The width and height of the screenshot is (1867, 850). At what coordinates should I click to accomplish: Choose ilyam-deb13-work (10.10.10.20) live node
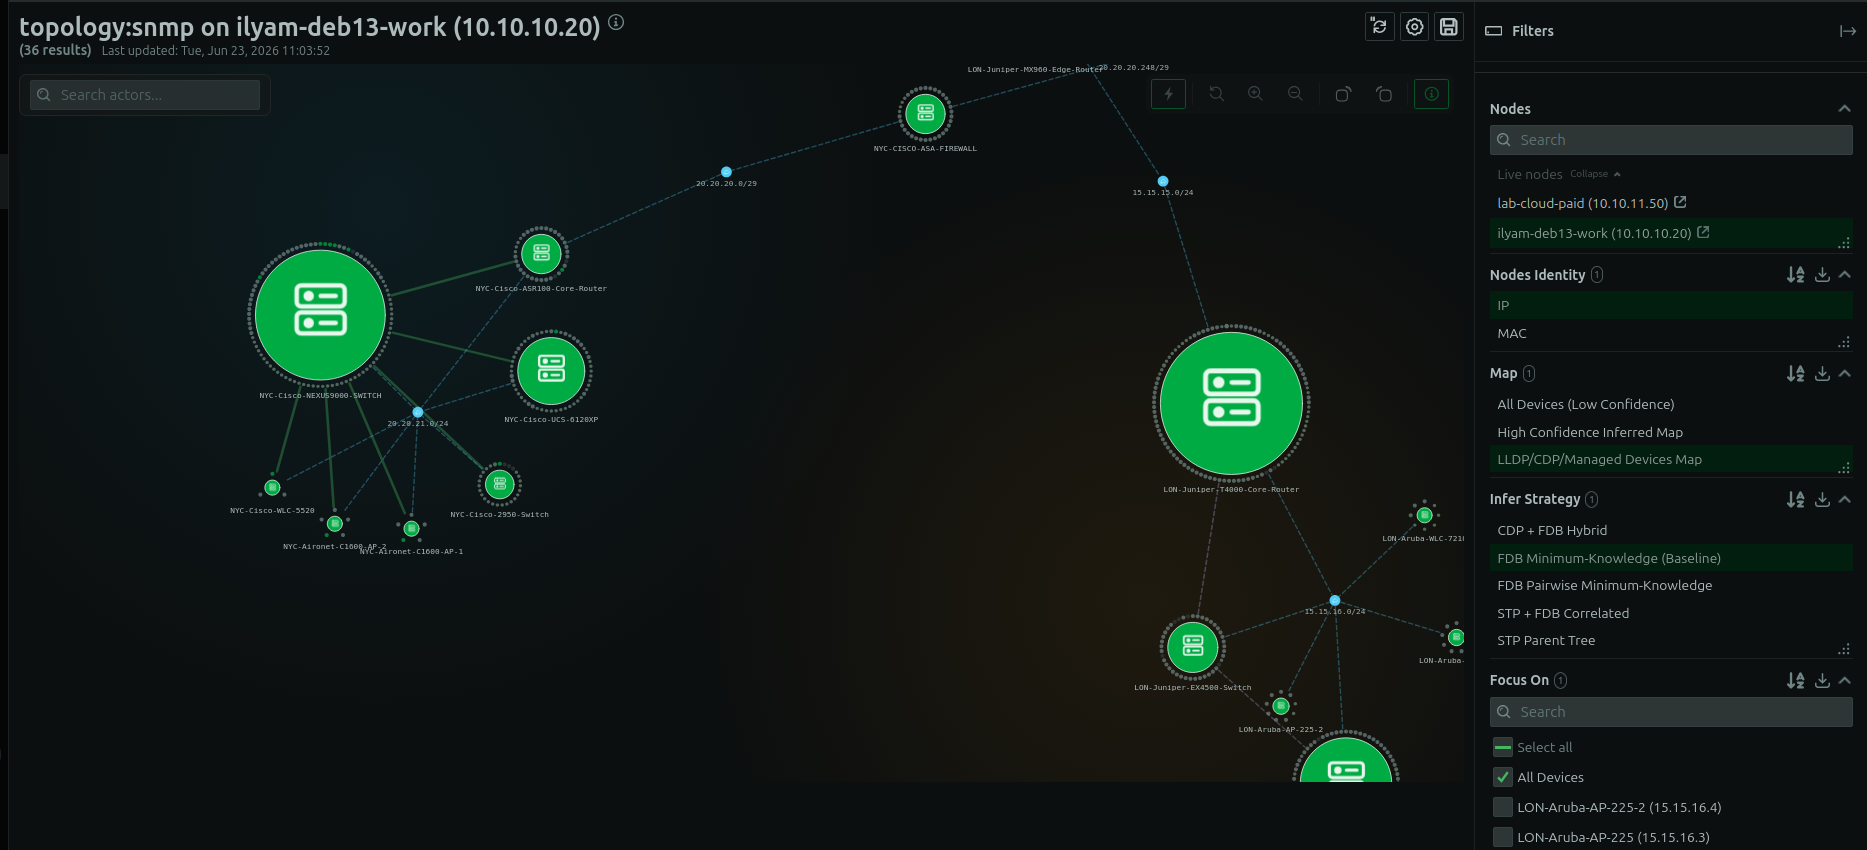point(1594,233)
